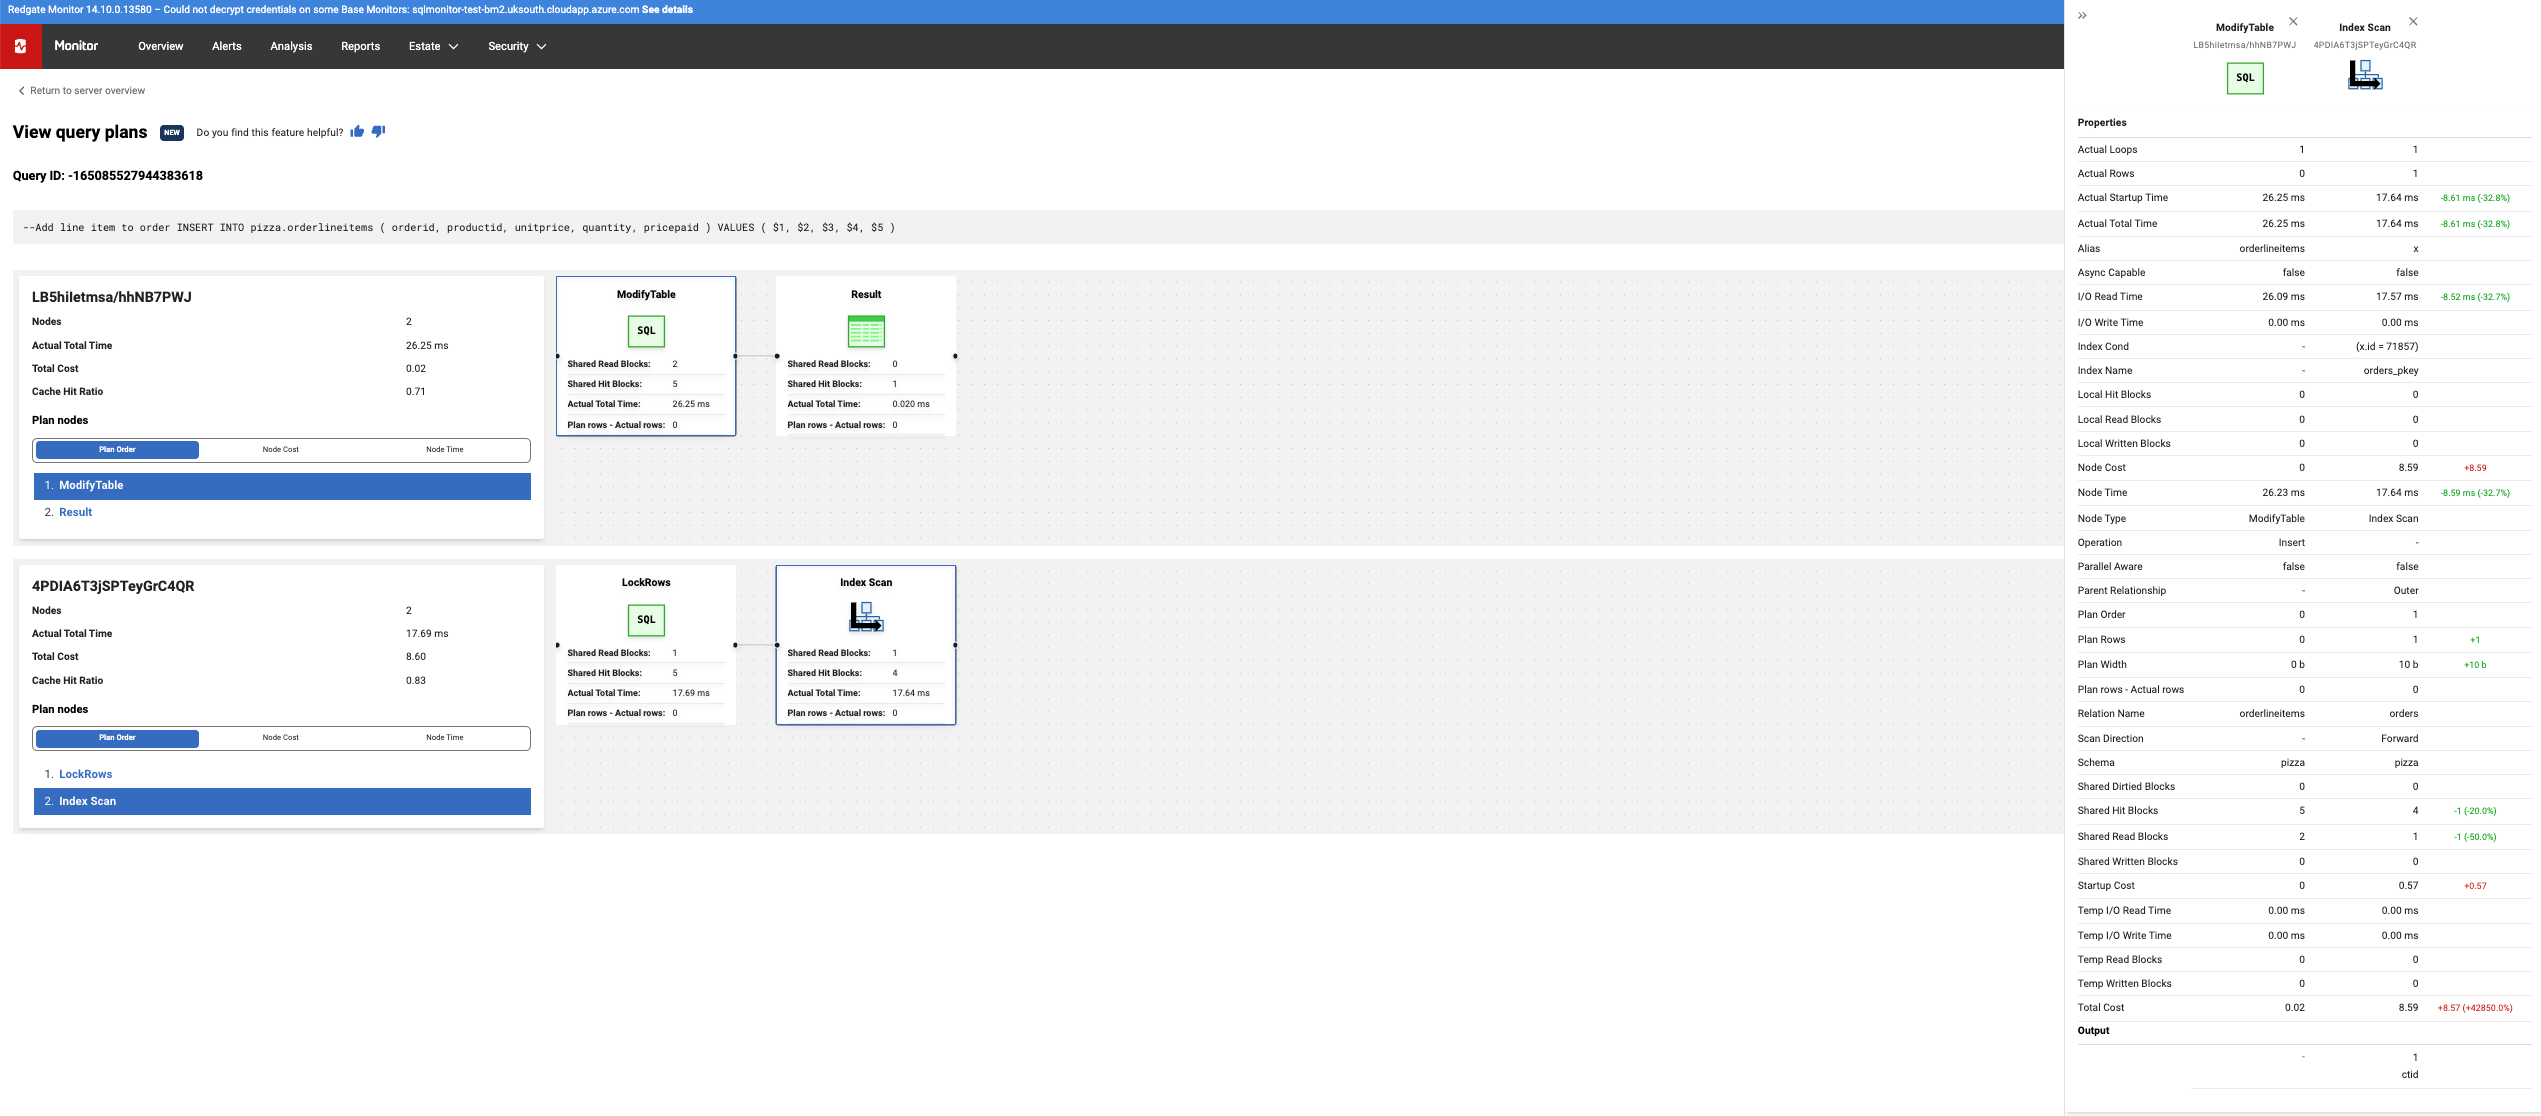Open the Security dropdown menu
This screenshot has height=1116, width=2541.
[x=516, y=46]
